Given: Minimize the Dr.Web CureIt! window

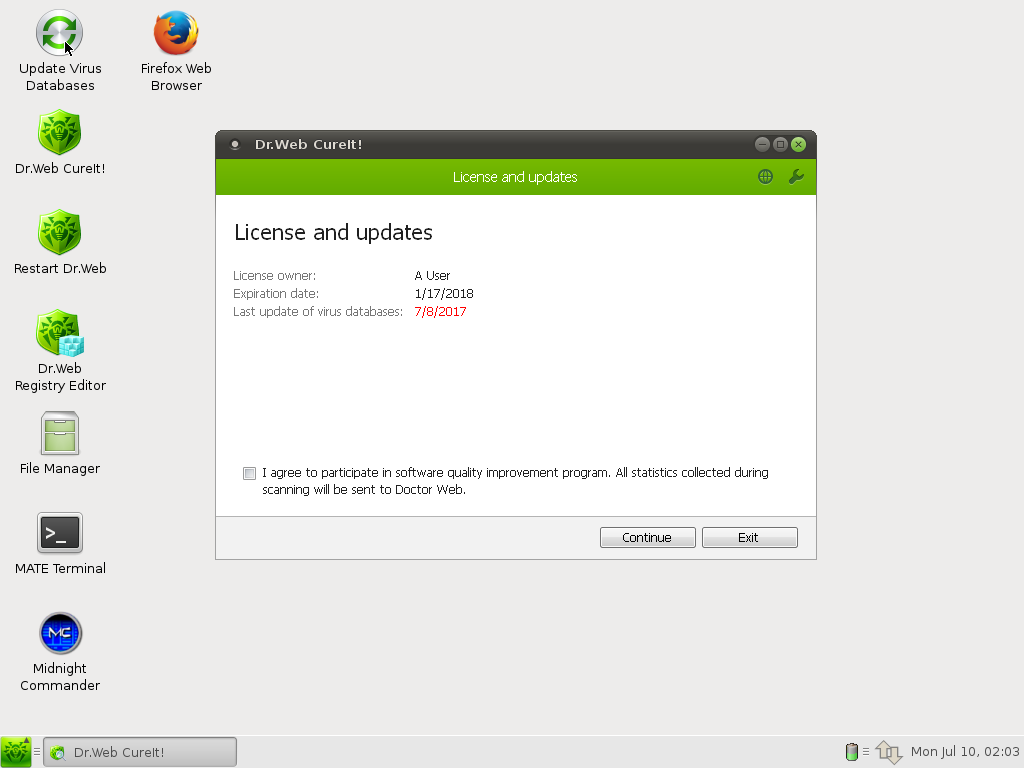Looking at the screenshot, I should click(x=762, y=144).
